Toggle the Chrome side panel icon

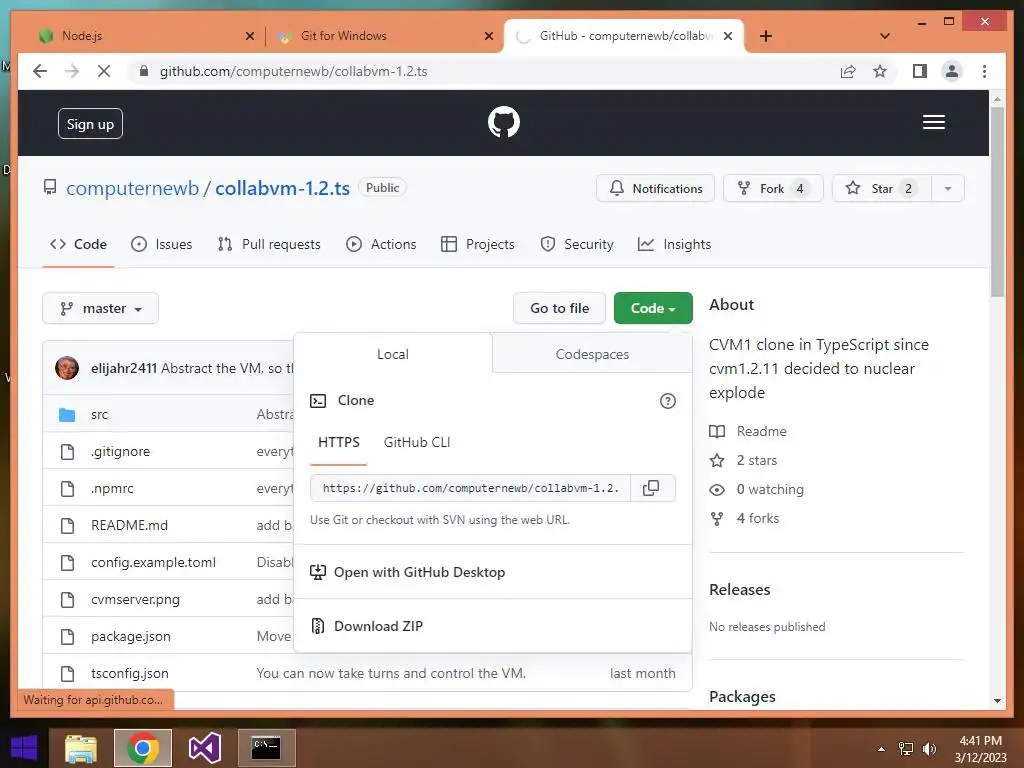(x=920, y=71)
